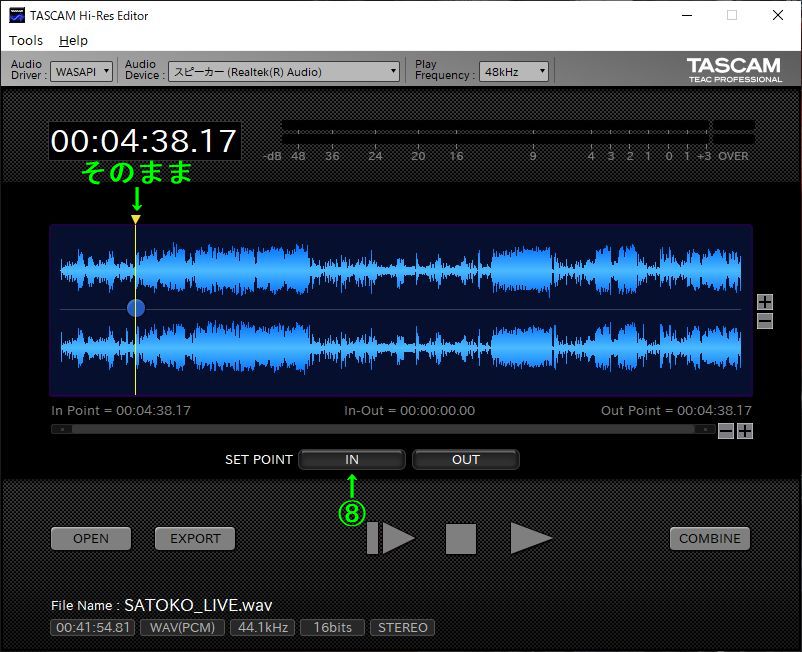Click the file duration 00:41:54.81
Image resolution: width=802 pixels, height=652 pixels.
pos(93,627)
